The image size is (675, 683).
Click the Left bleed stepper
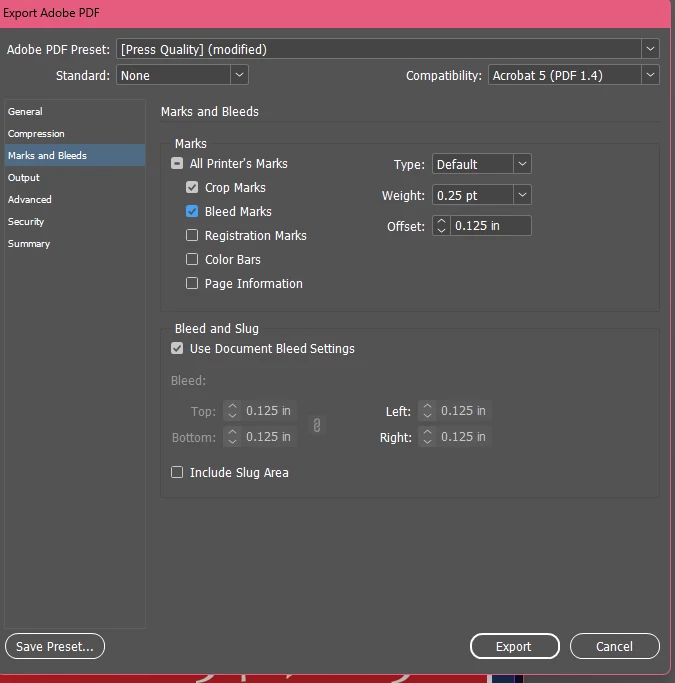click(427, 411)
